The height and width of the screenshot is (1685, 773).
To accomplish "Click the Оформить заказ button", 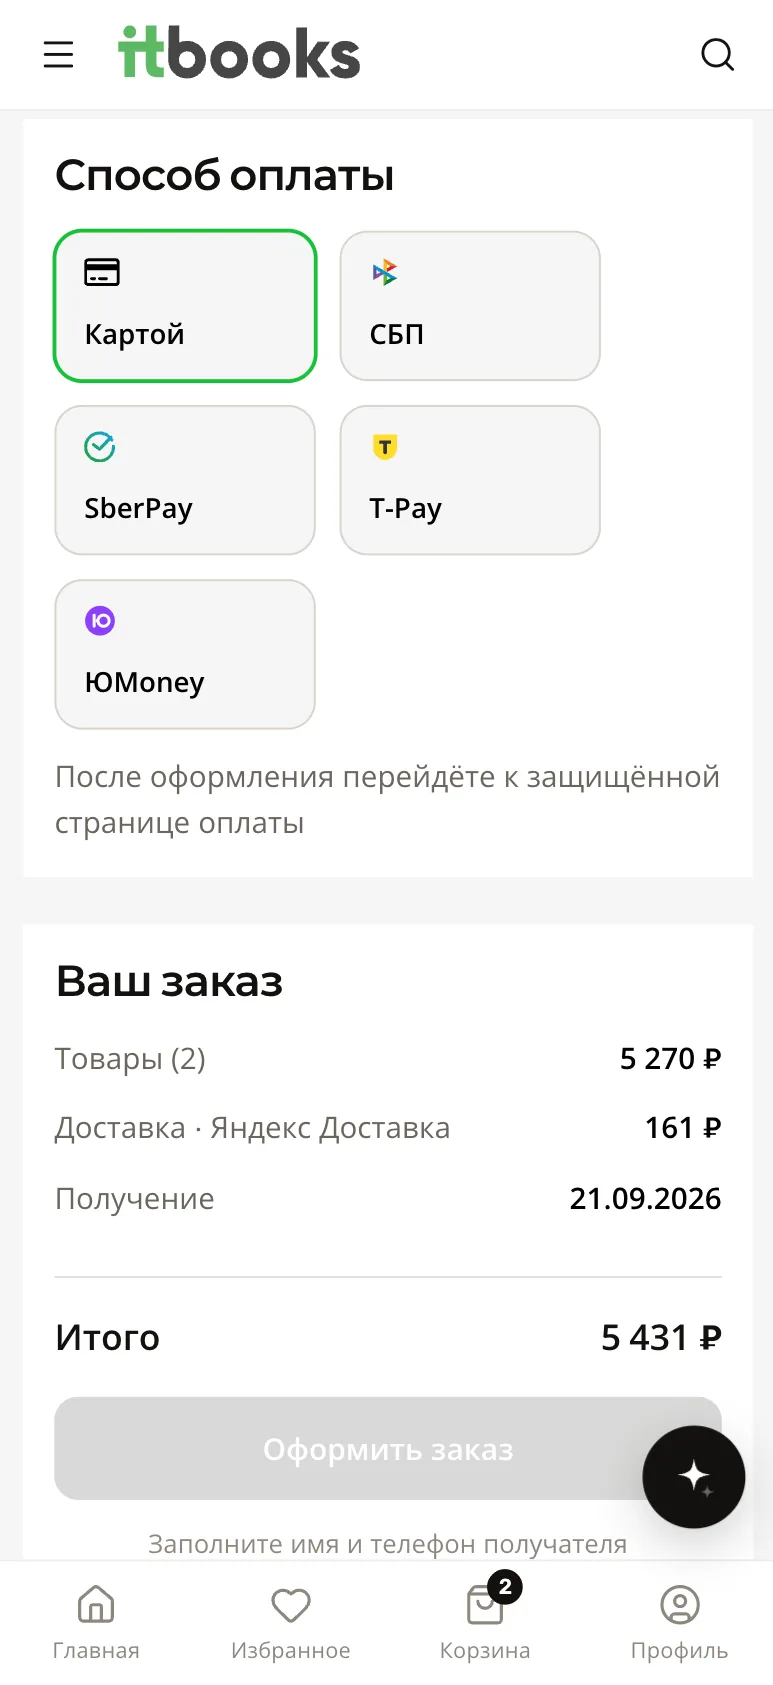I will 388,1448.
